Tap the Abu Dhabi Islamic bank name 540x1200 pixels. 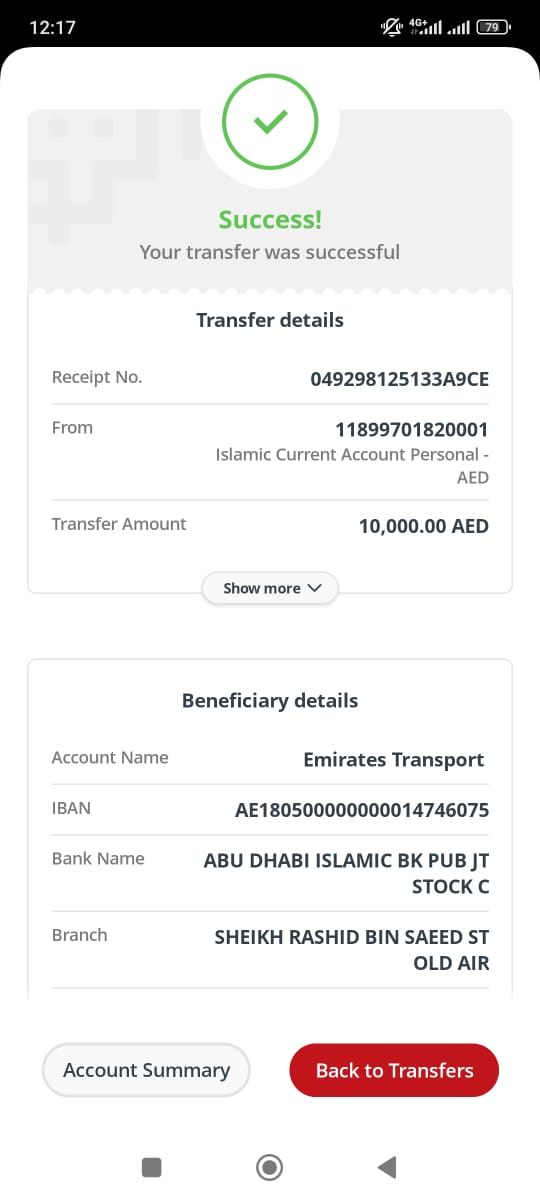347,873
